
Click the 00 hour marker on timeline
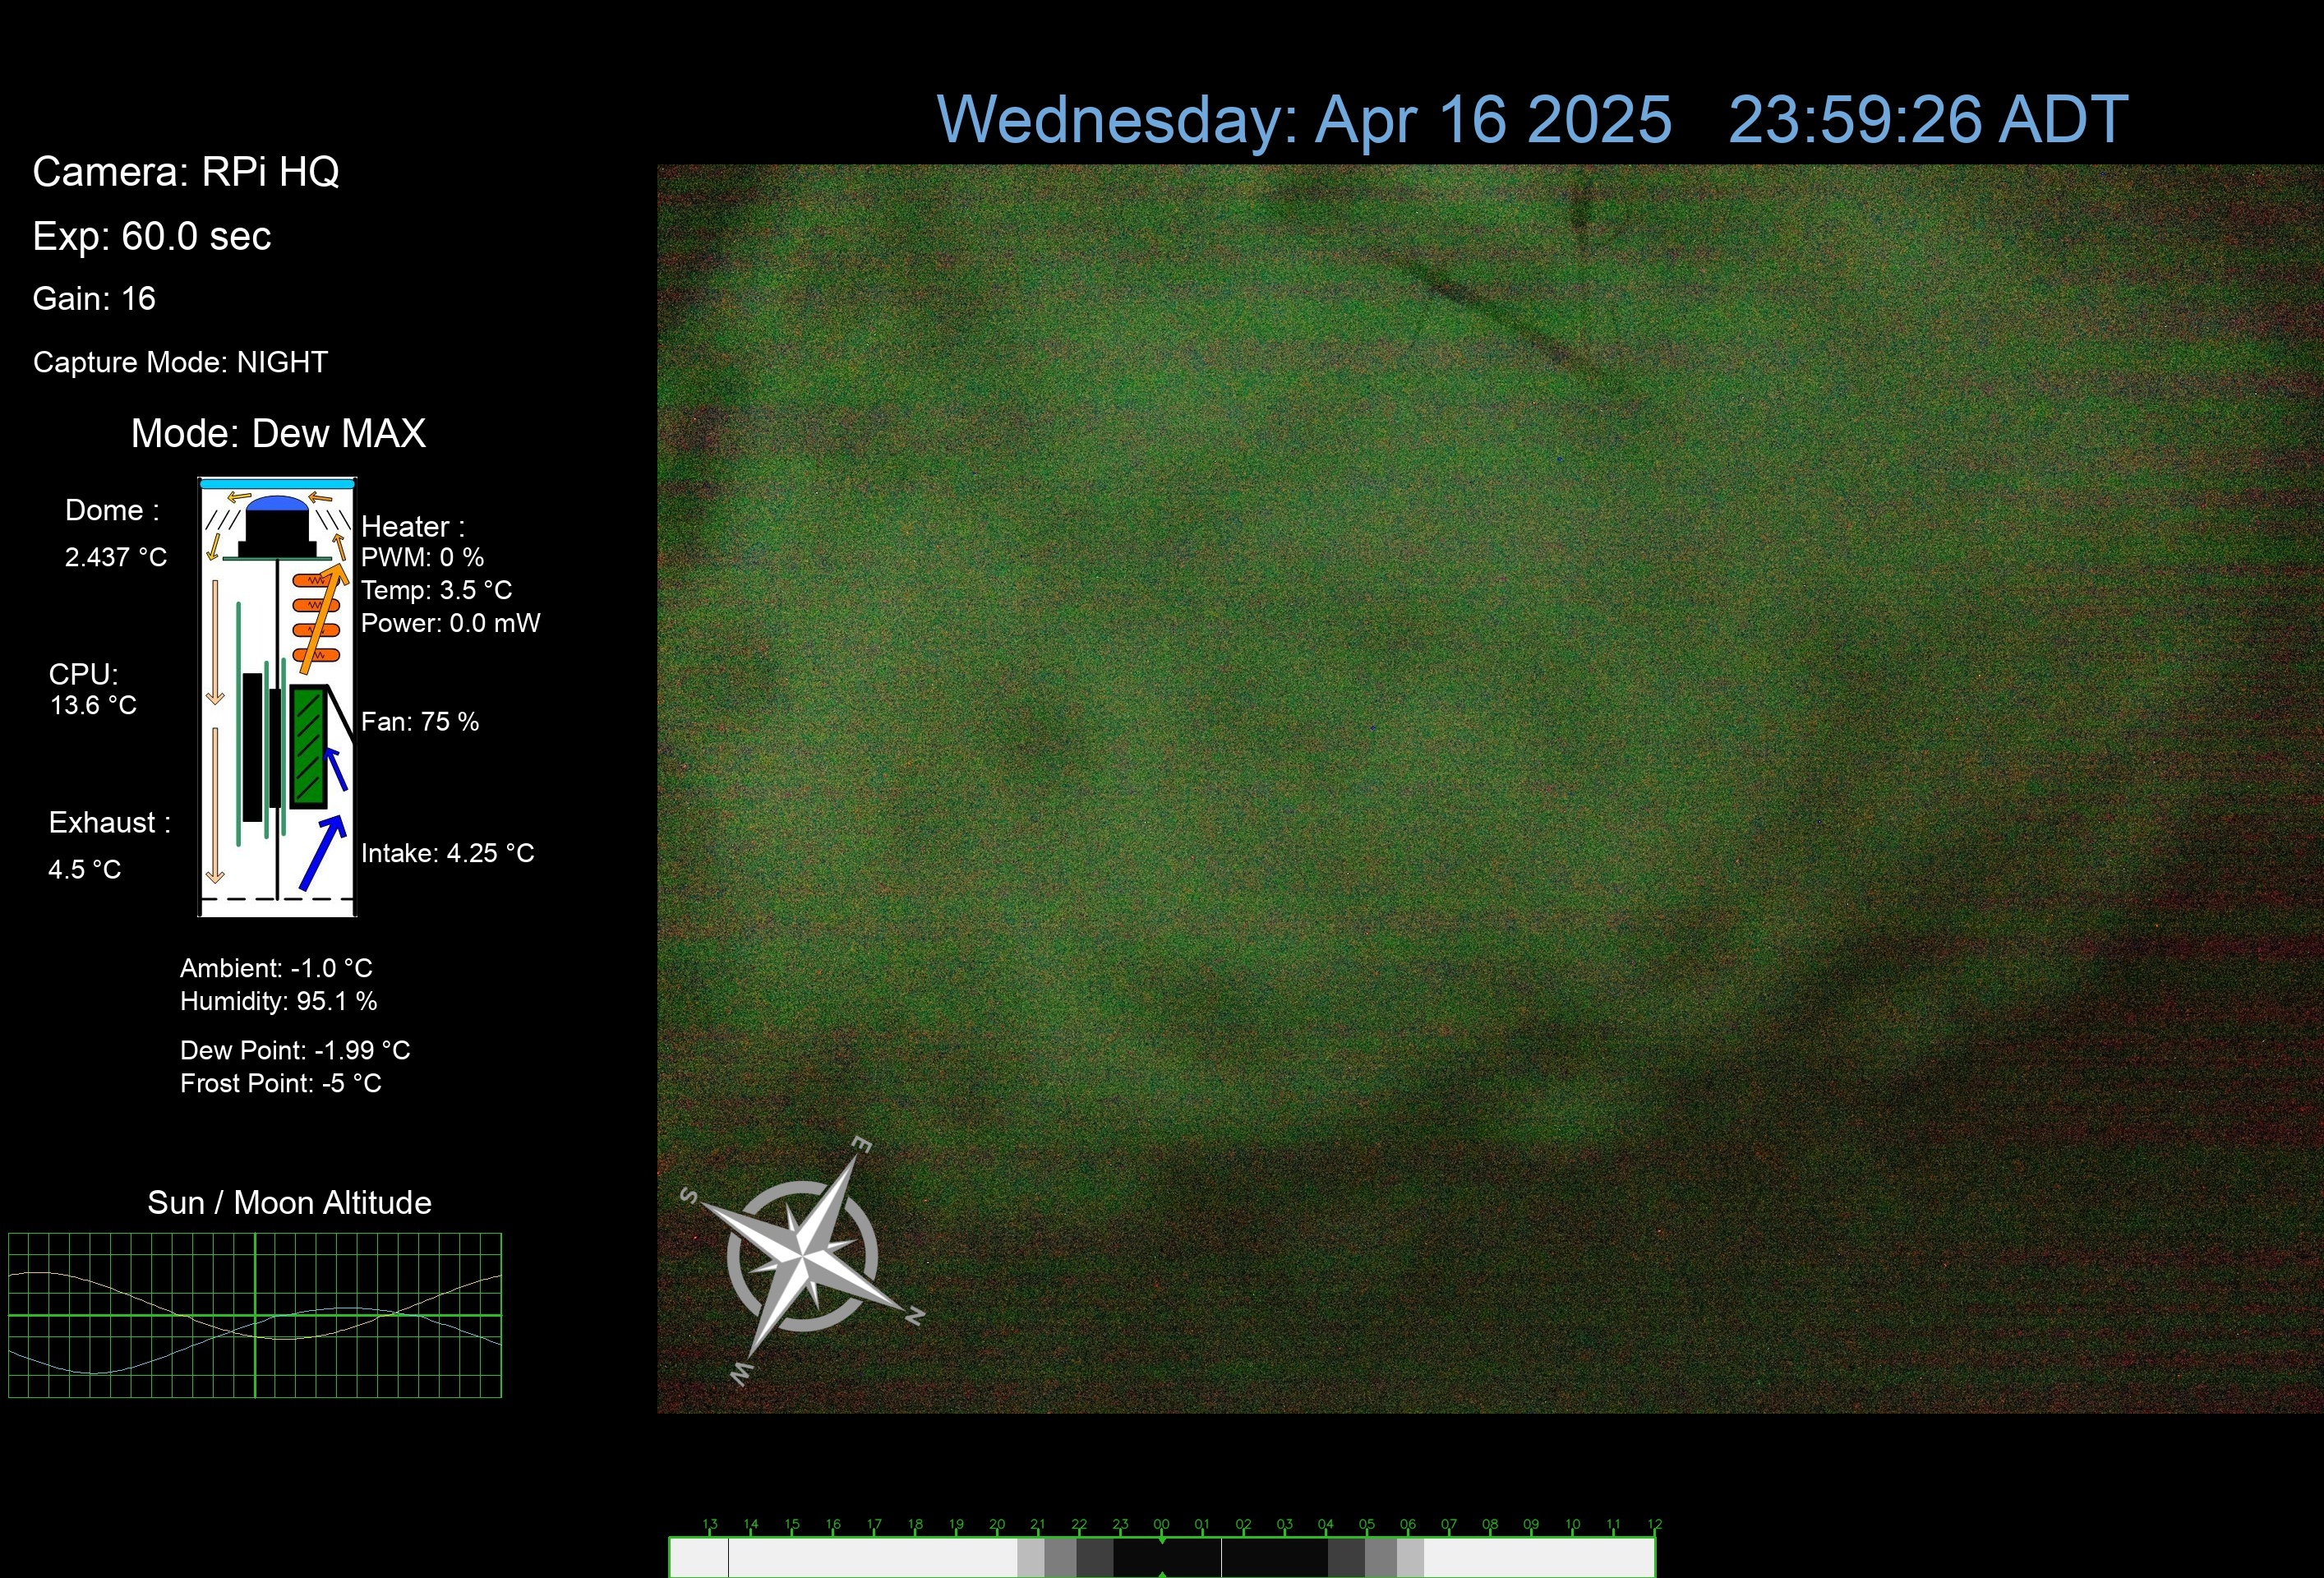point(1161,1525)
